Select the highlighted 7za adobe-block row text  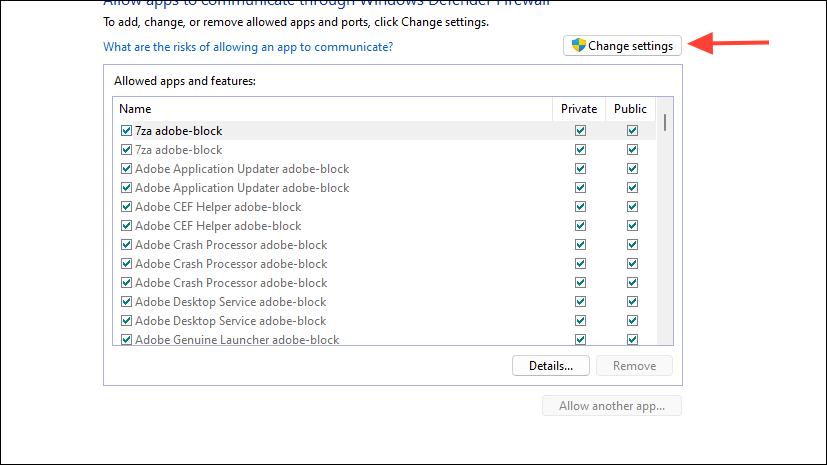click(179, 131)
